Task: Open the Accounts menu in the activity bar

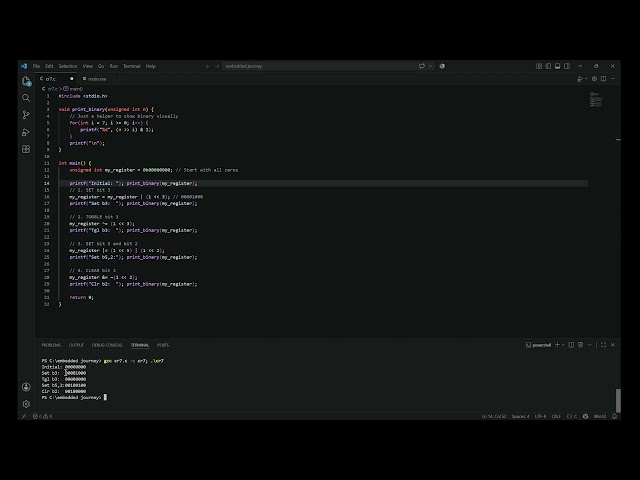Action: coord(26,387)
